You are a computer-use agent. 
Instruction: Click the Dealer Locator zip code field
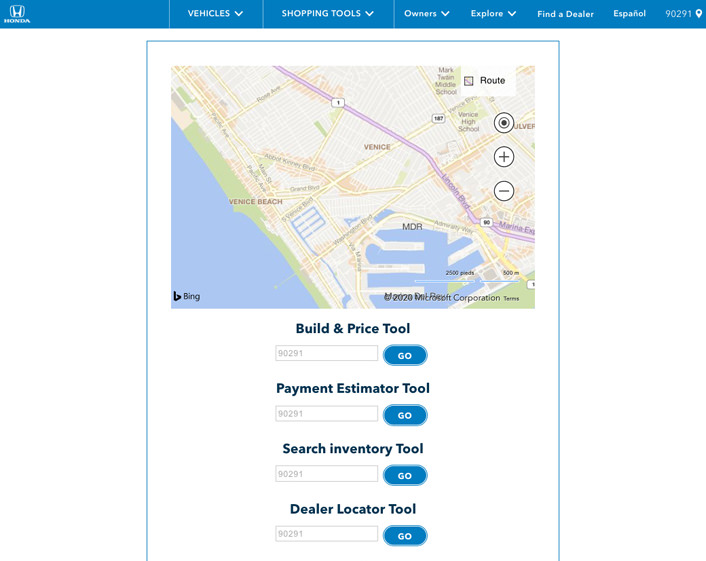pyautogui.click(x=326, y=534)
